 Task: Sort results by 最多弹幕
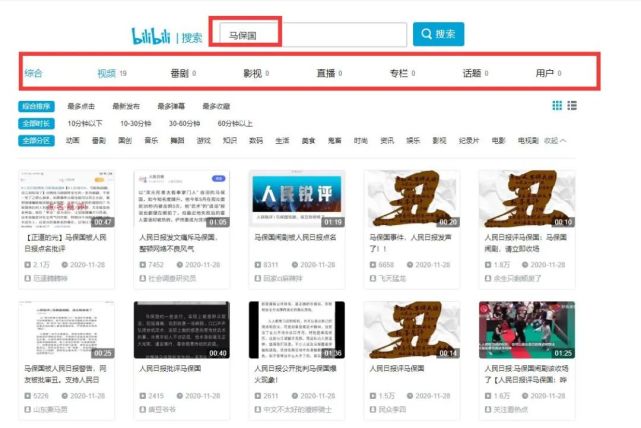(x=171, y=106)
